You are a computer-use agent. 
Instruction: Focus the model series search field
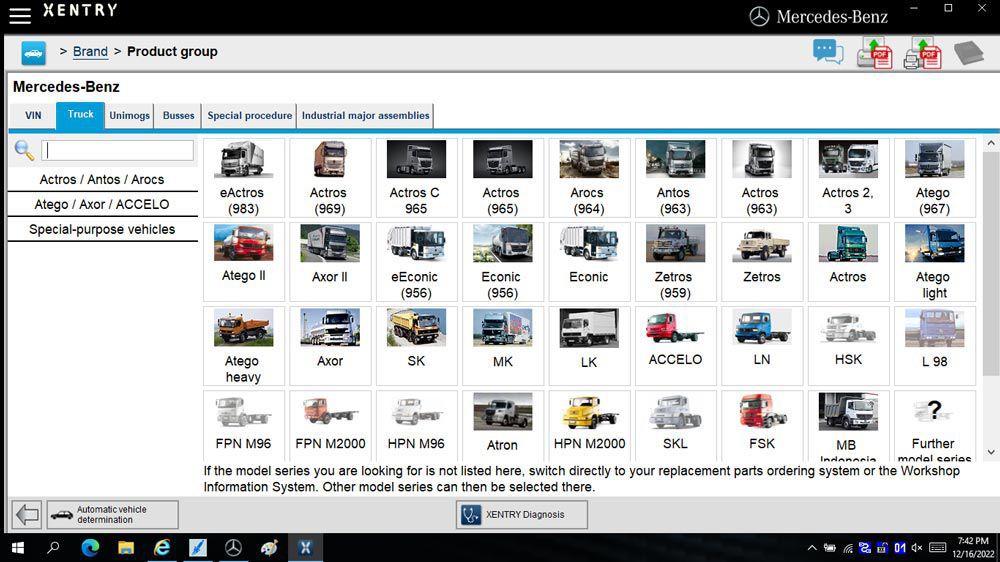pos(117,151)
